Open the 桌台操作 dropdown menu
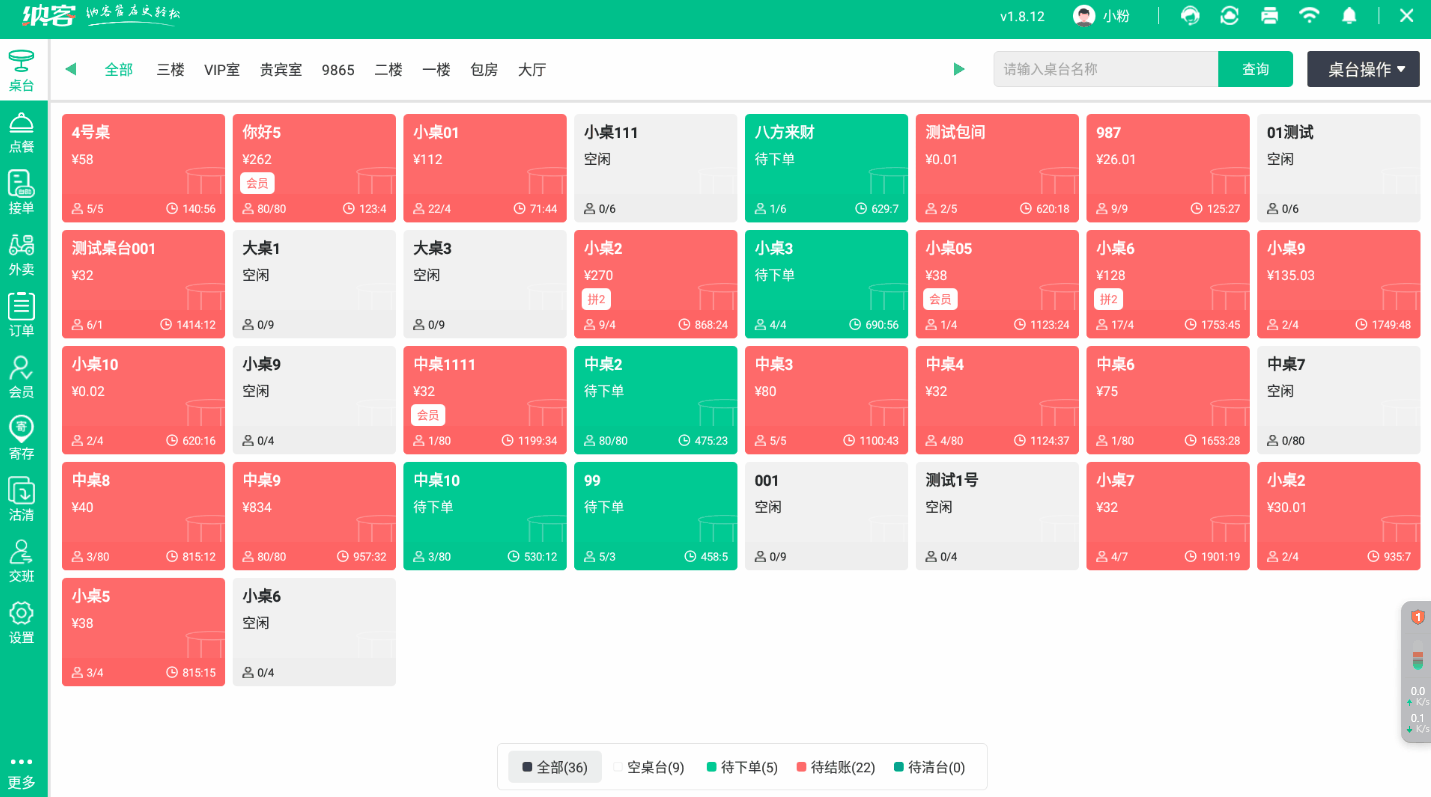The width and height of the screenshot is (1431, 797). tap(1363, 69)
